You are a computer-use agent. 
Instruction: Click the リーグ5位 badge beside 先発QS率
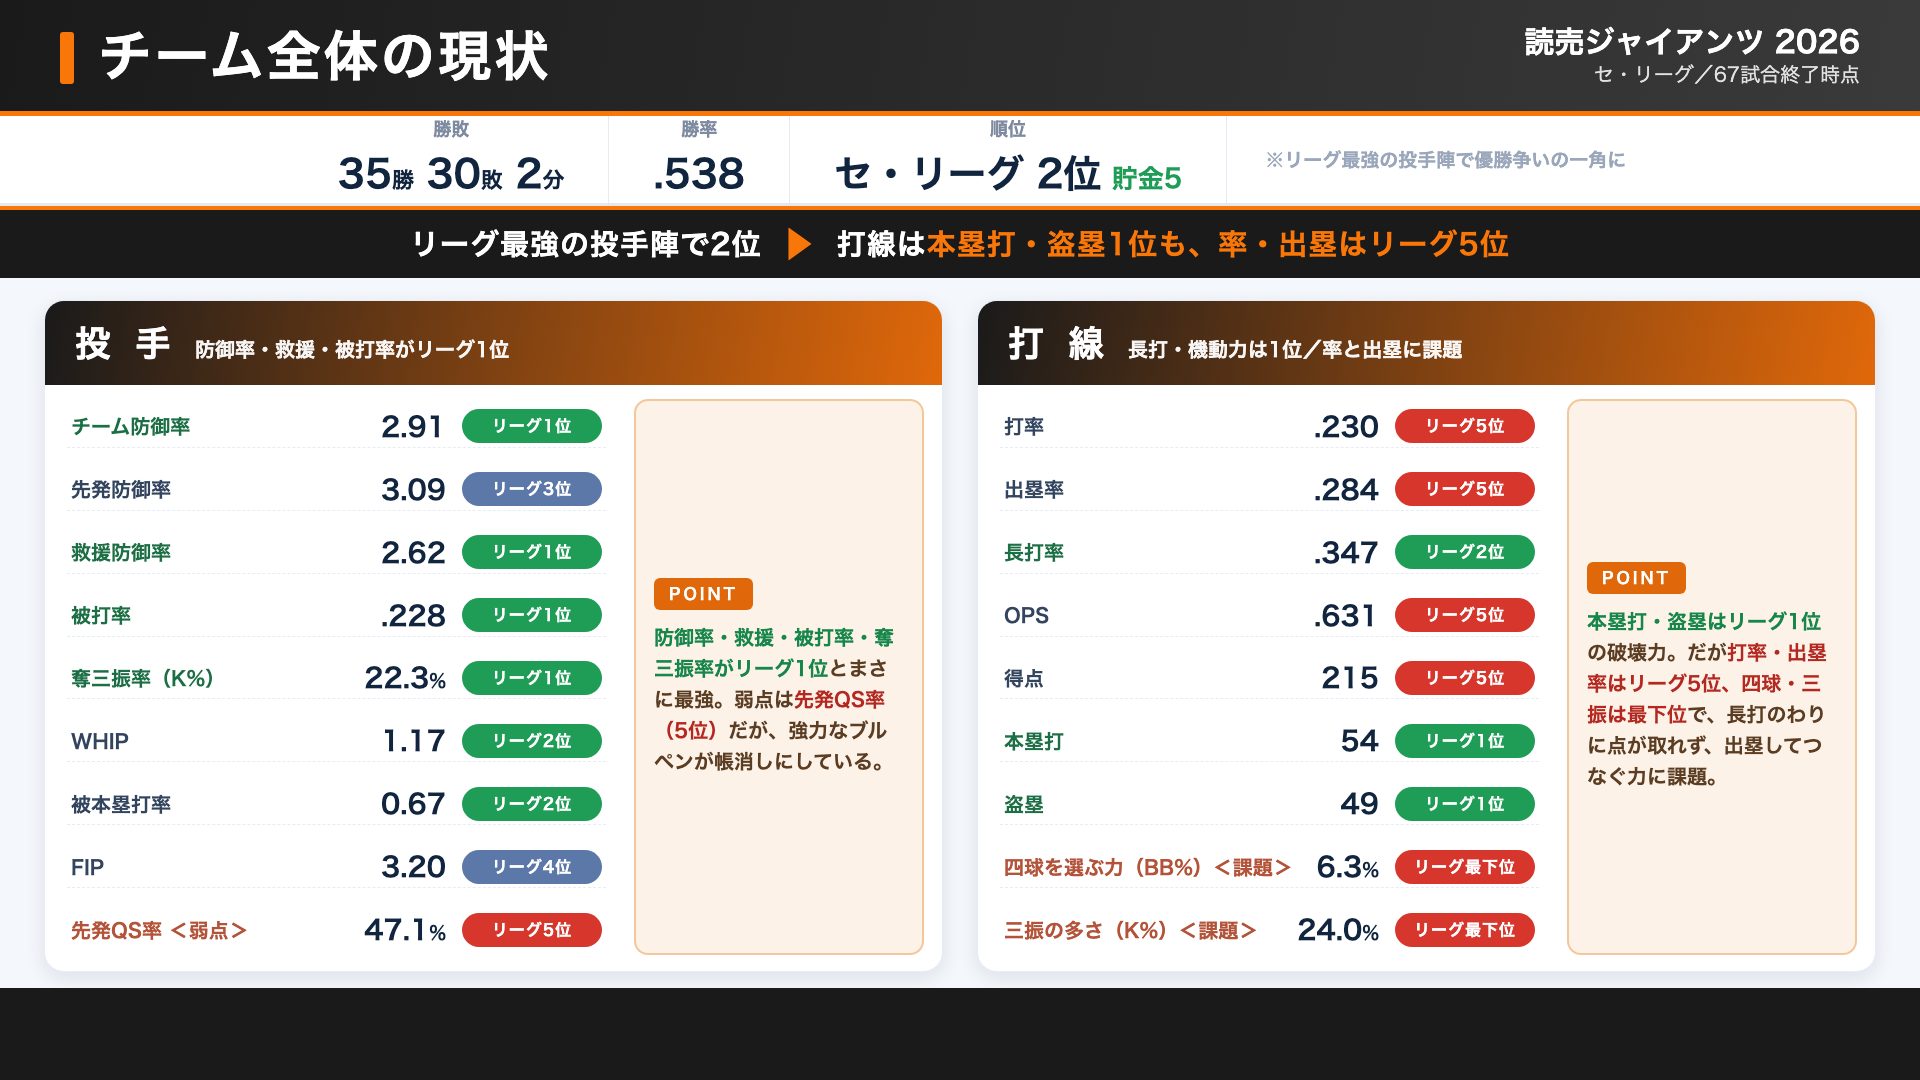(x=532, y=930)
